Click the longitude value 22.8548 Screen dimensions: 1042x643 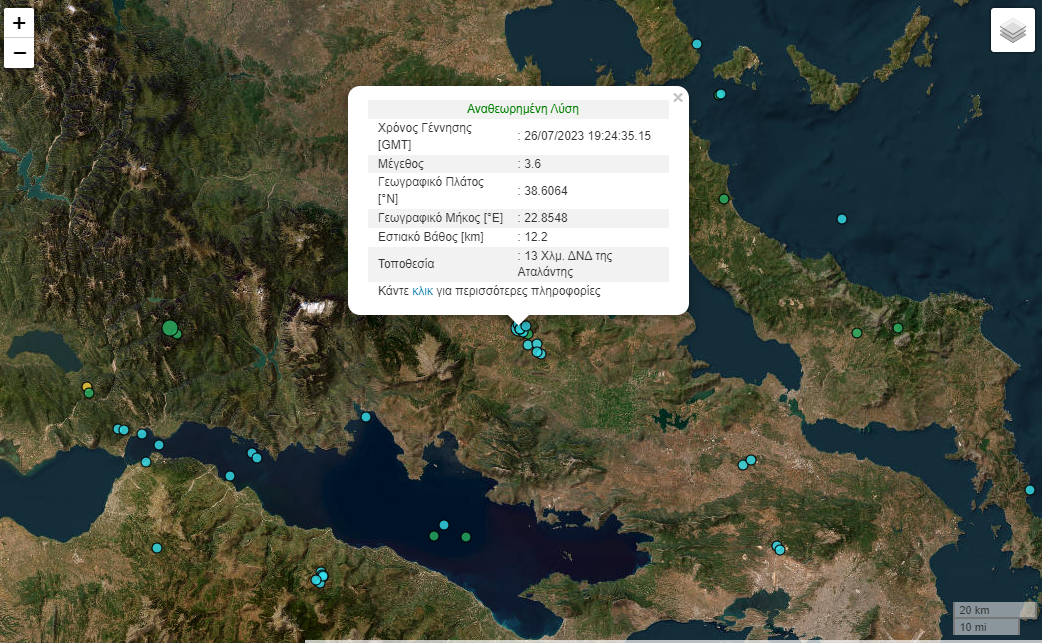pyautogui.click(x=546, y=218)
